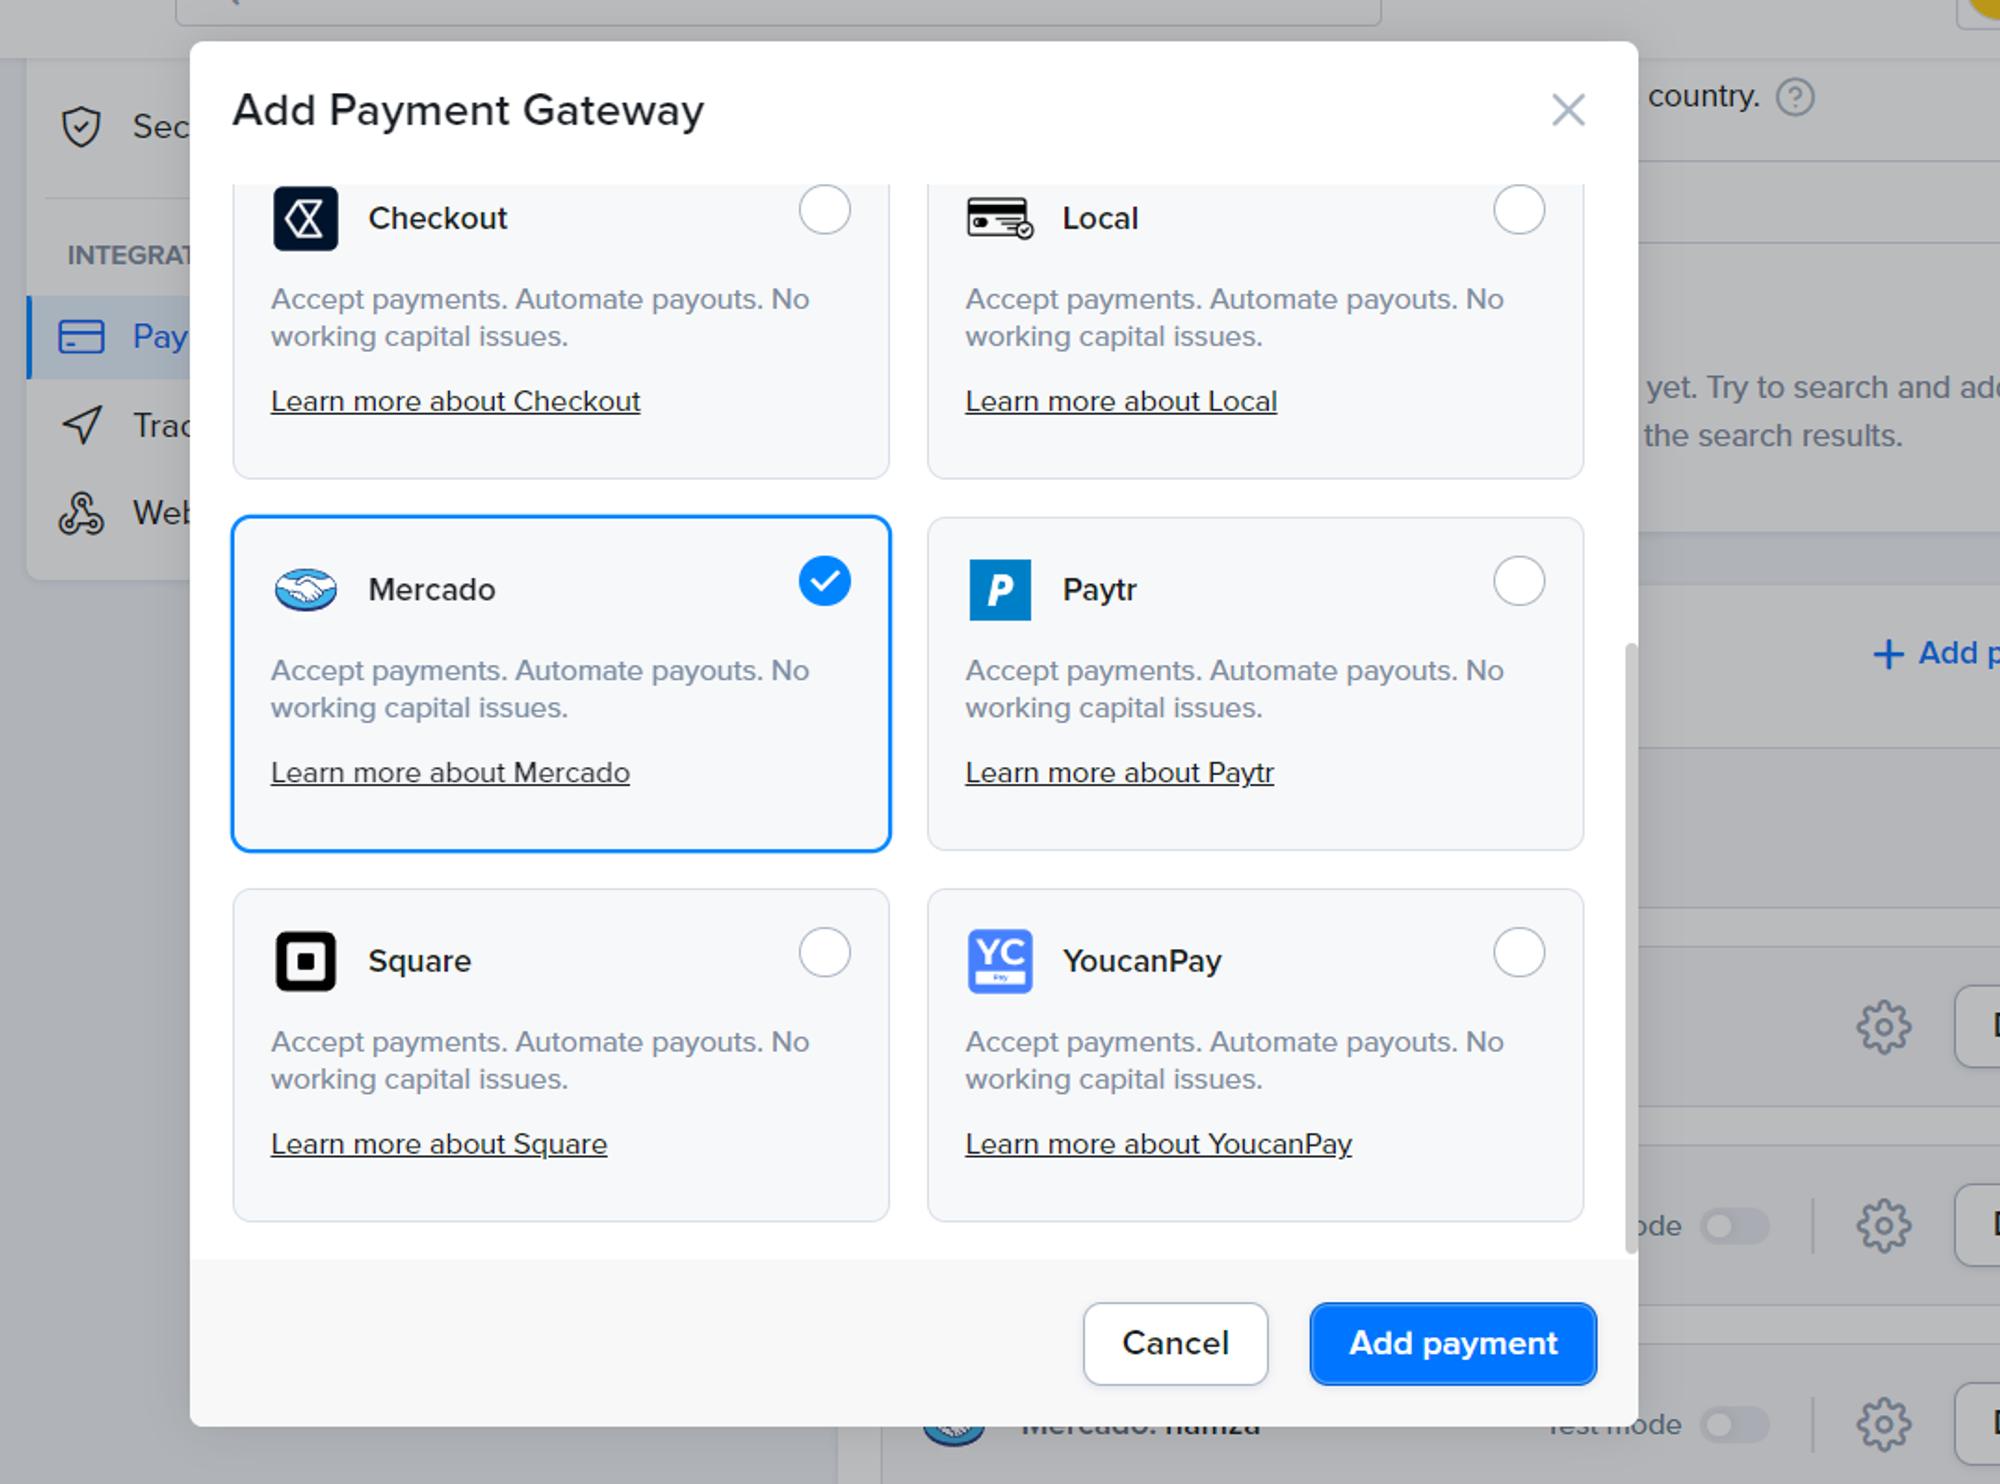Screen dimensions: 2000x1484
Task: Deselect the checked Mercado option
Action: tap(824, 581)
